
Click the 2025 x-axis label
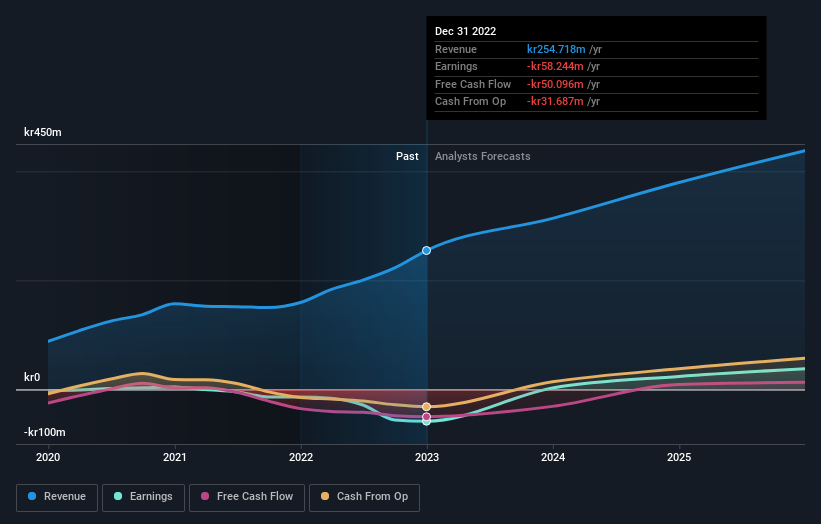(x=679, y=457)
